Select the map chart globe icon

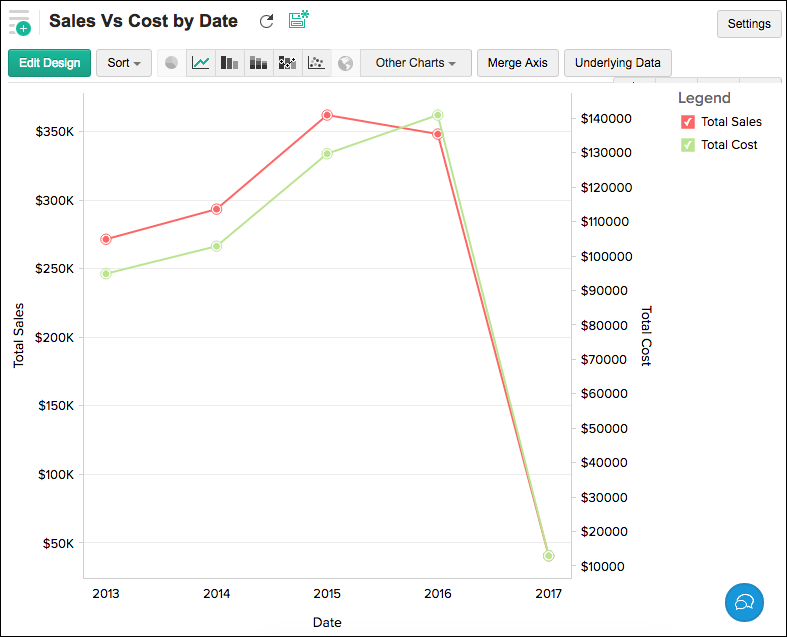(x=345, y=63)
